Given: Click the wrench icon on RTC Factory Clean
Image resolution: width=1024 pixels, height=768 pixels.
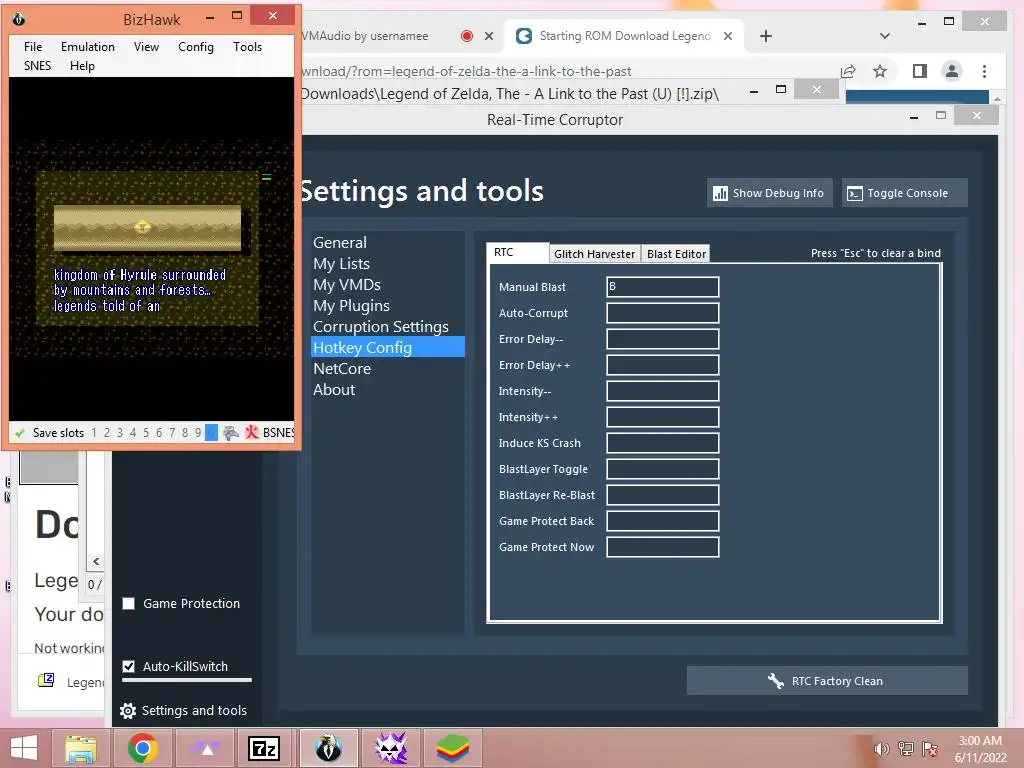Looking at the screenshot, I should click(x=776, y=681).
